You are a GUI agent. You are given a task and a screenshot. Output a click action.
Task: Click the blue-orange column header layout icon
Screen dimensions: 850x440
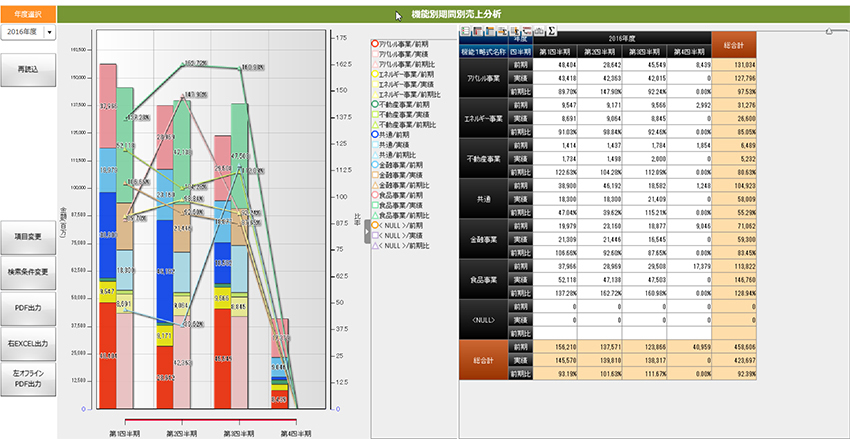click(x=490, y=31)
